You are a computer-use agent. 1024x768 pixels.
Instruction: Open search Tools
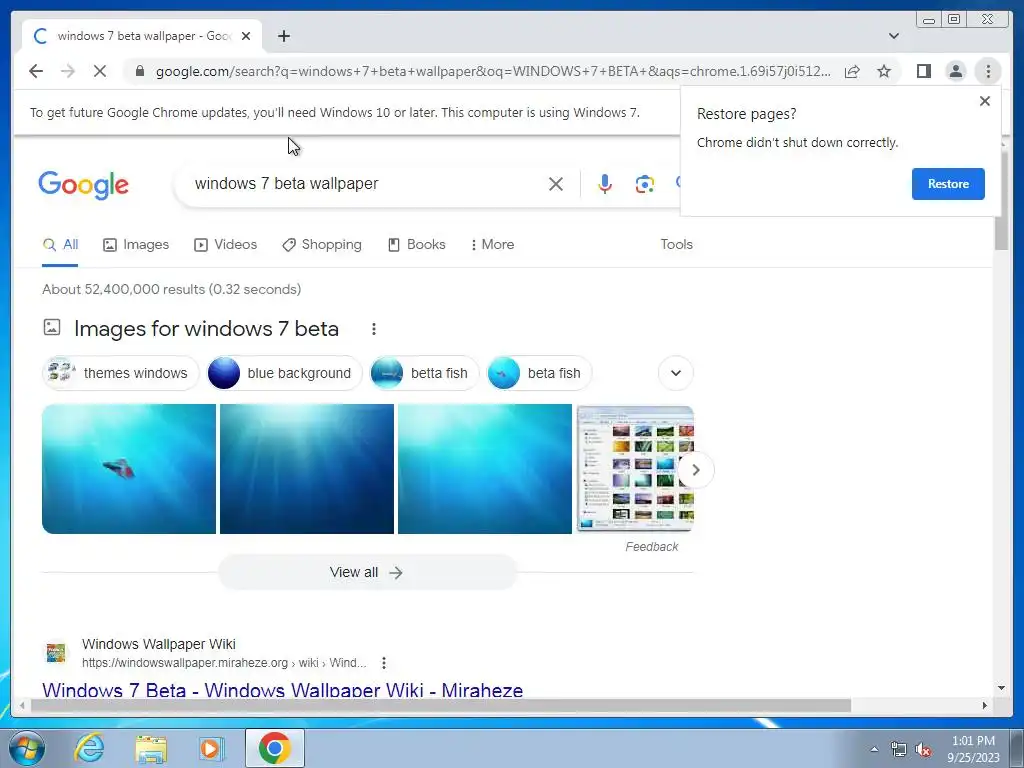click(676, 244)
